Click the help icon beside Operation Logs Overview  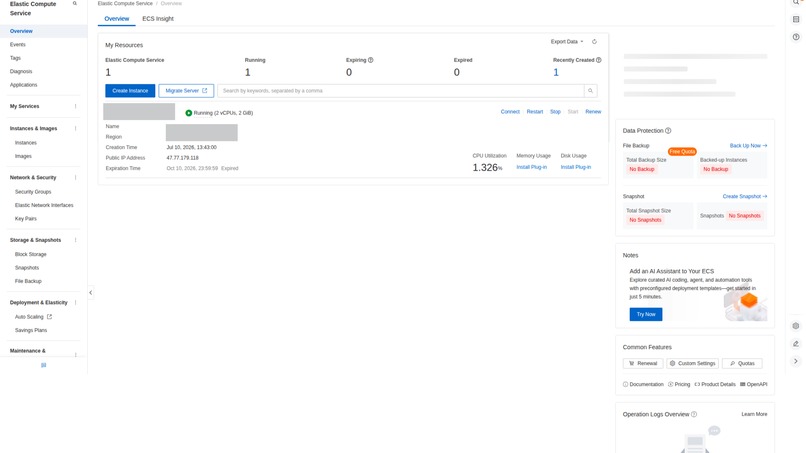tap(694, 414)
